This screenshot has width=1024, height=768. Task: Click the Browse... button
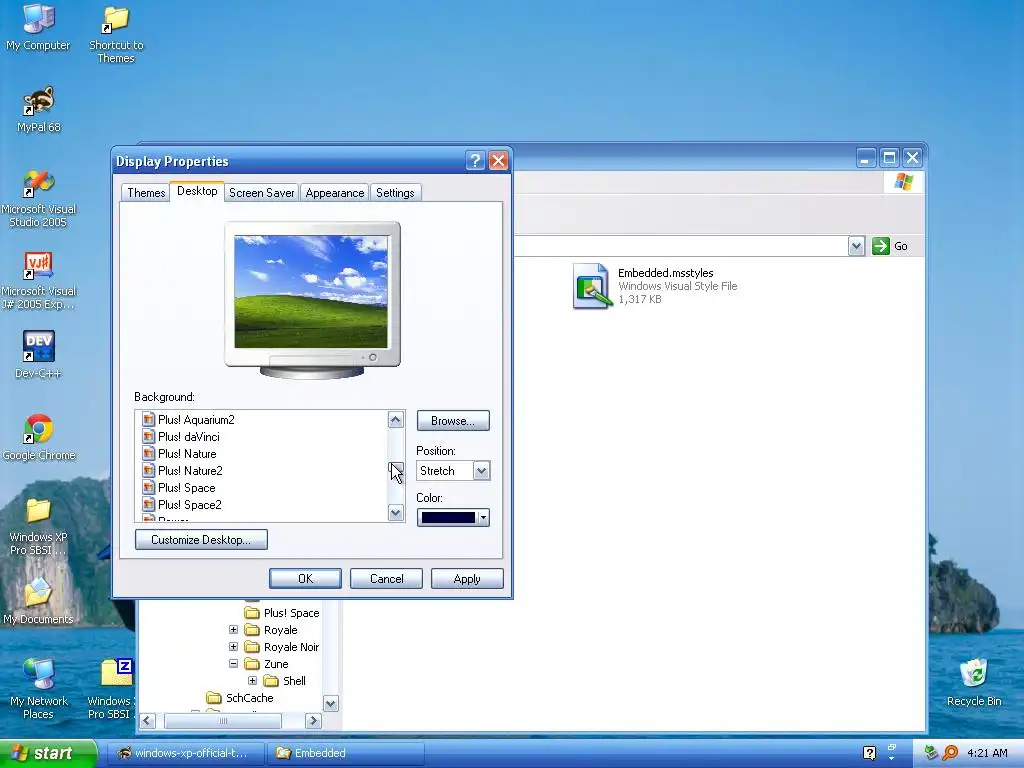(x=453, y=421)
